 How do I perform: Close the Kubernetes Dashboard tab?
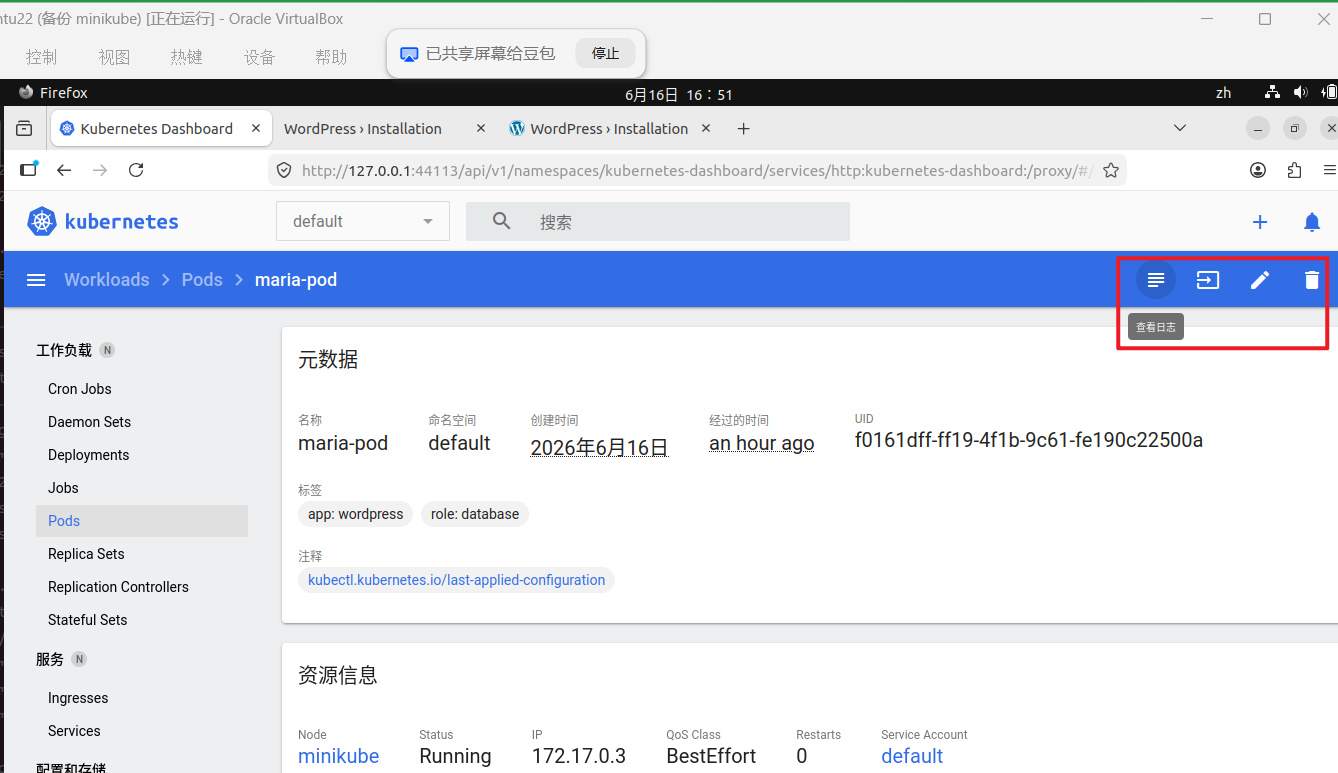[x=256, y=129]
